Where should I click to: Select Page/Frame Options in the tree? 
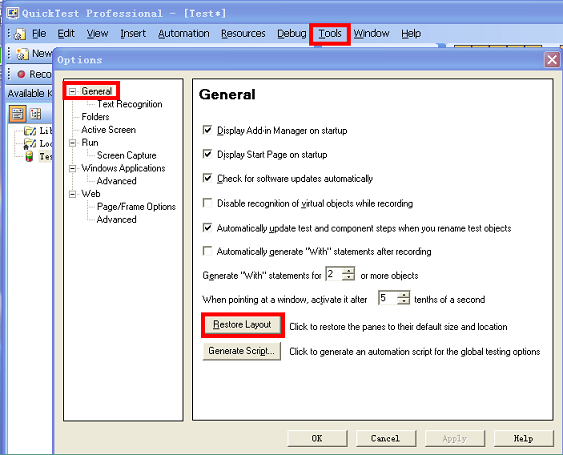(136, 207)
